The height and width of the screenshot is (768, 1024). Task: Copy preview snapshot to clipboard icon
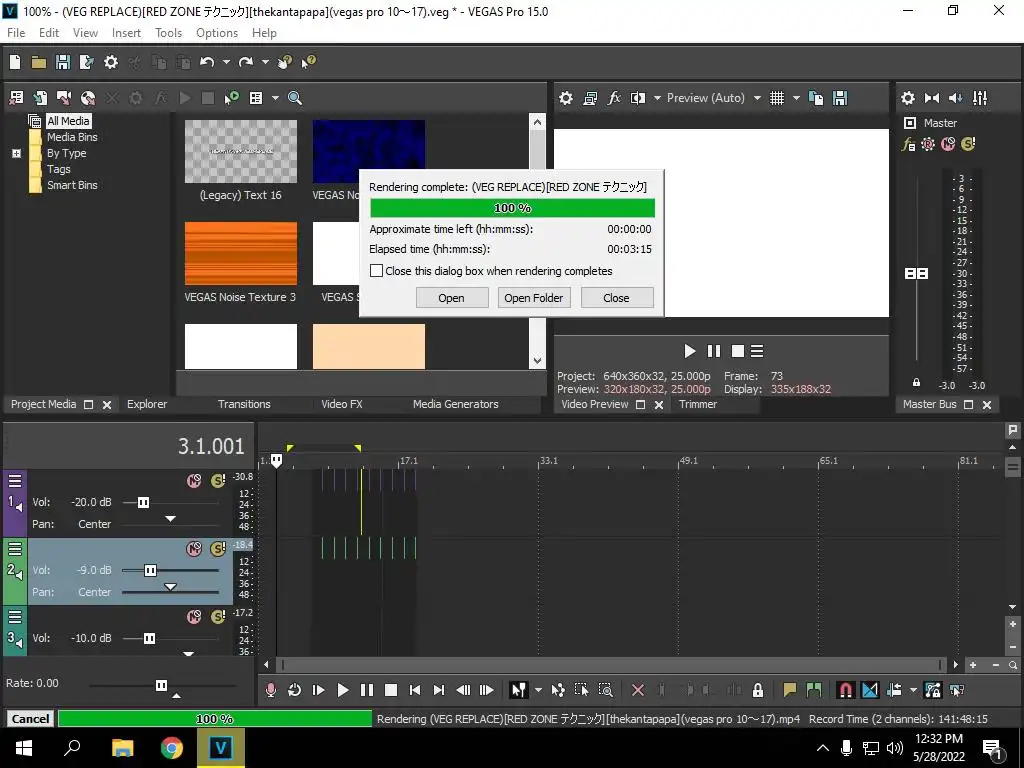click(816, 98)
